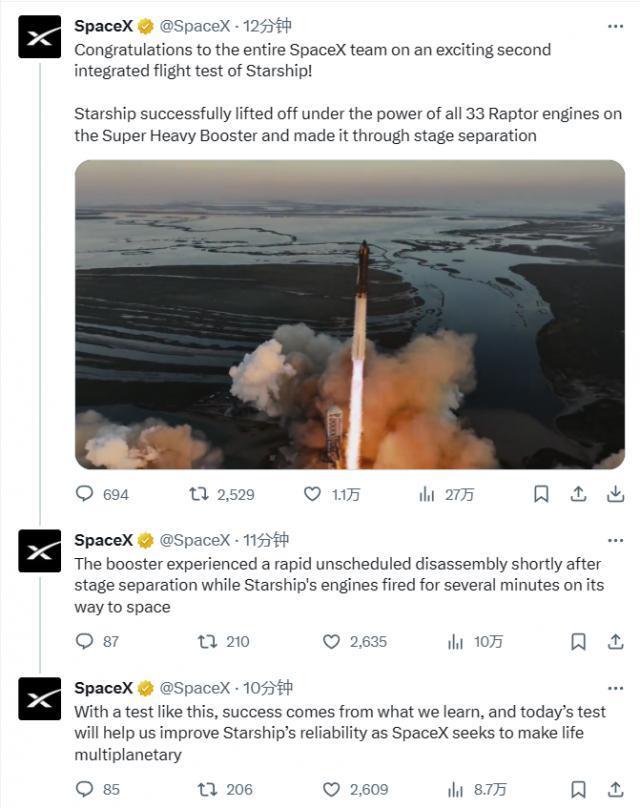Open the Starship launch photo

pos(351,318)
